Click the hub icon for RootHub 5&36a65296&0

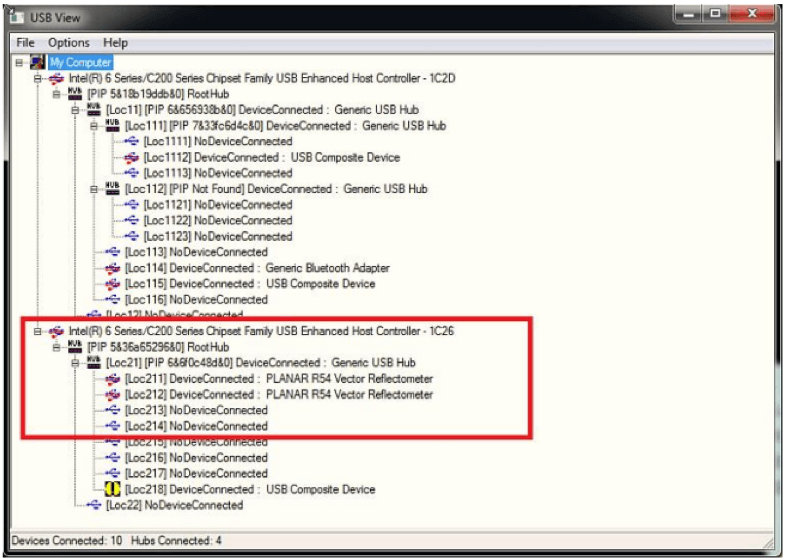point(75,347)
